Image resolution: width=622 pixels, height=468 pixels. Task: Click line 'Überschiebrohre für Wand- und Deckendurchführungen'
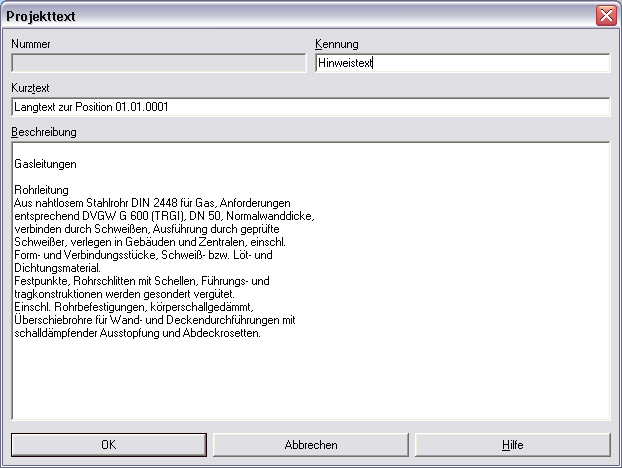pyautogui.click(x=155, y=320)
